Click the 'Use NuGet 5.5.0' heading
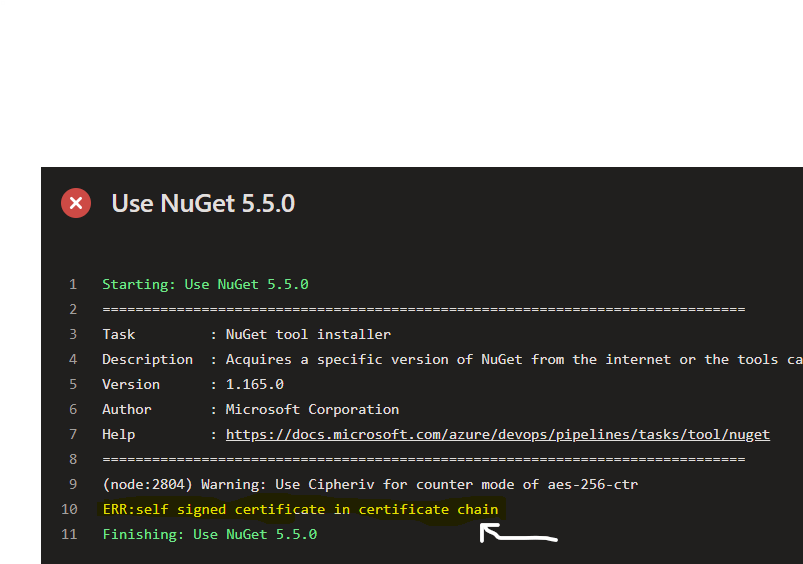Viewport: 803px width, 564px height. [x=203, y=203]
